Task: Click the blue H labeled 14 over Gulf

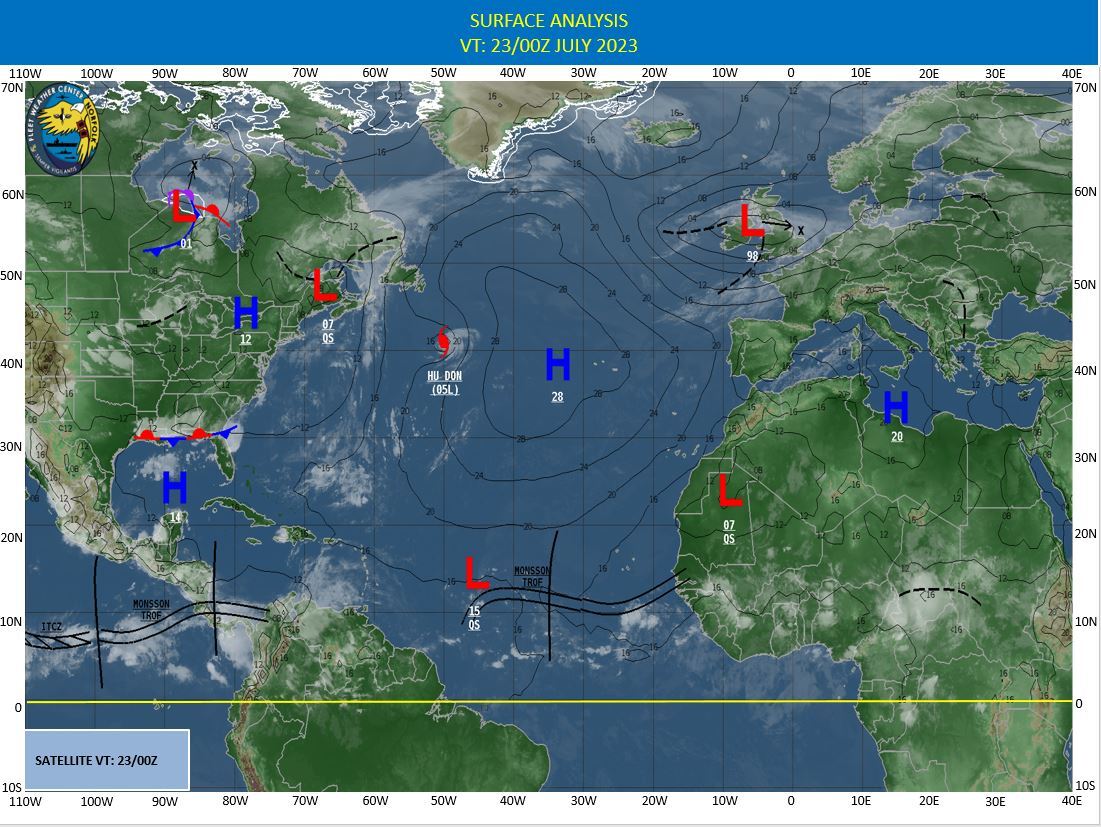Action: point(174,490)
